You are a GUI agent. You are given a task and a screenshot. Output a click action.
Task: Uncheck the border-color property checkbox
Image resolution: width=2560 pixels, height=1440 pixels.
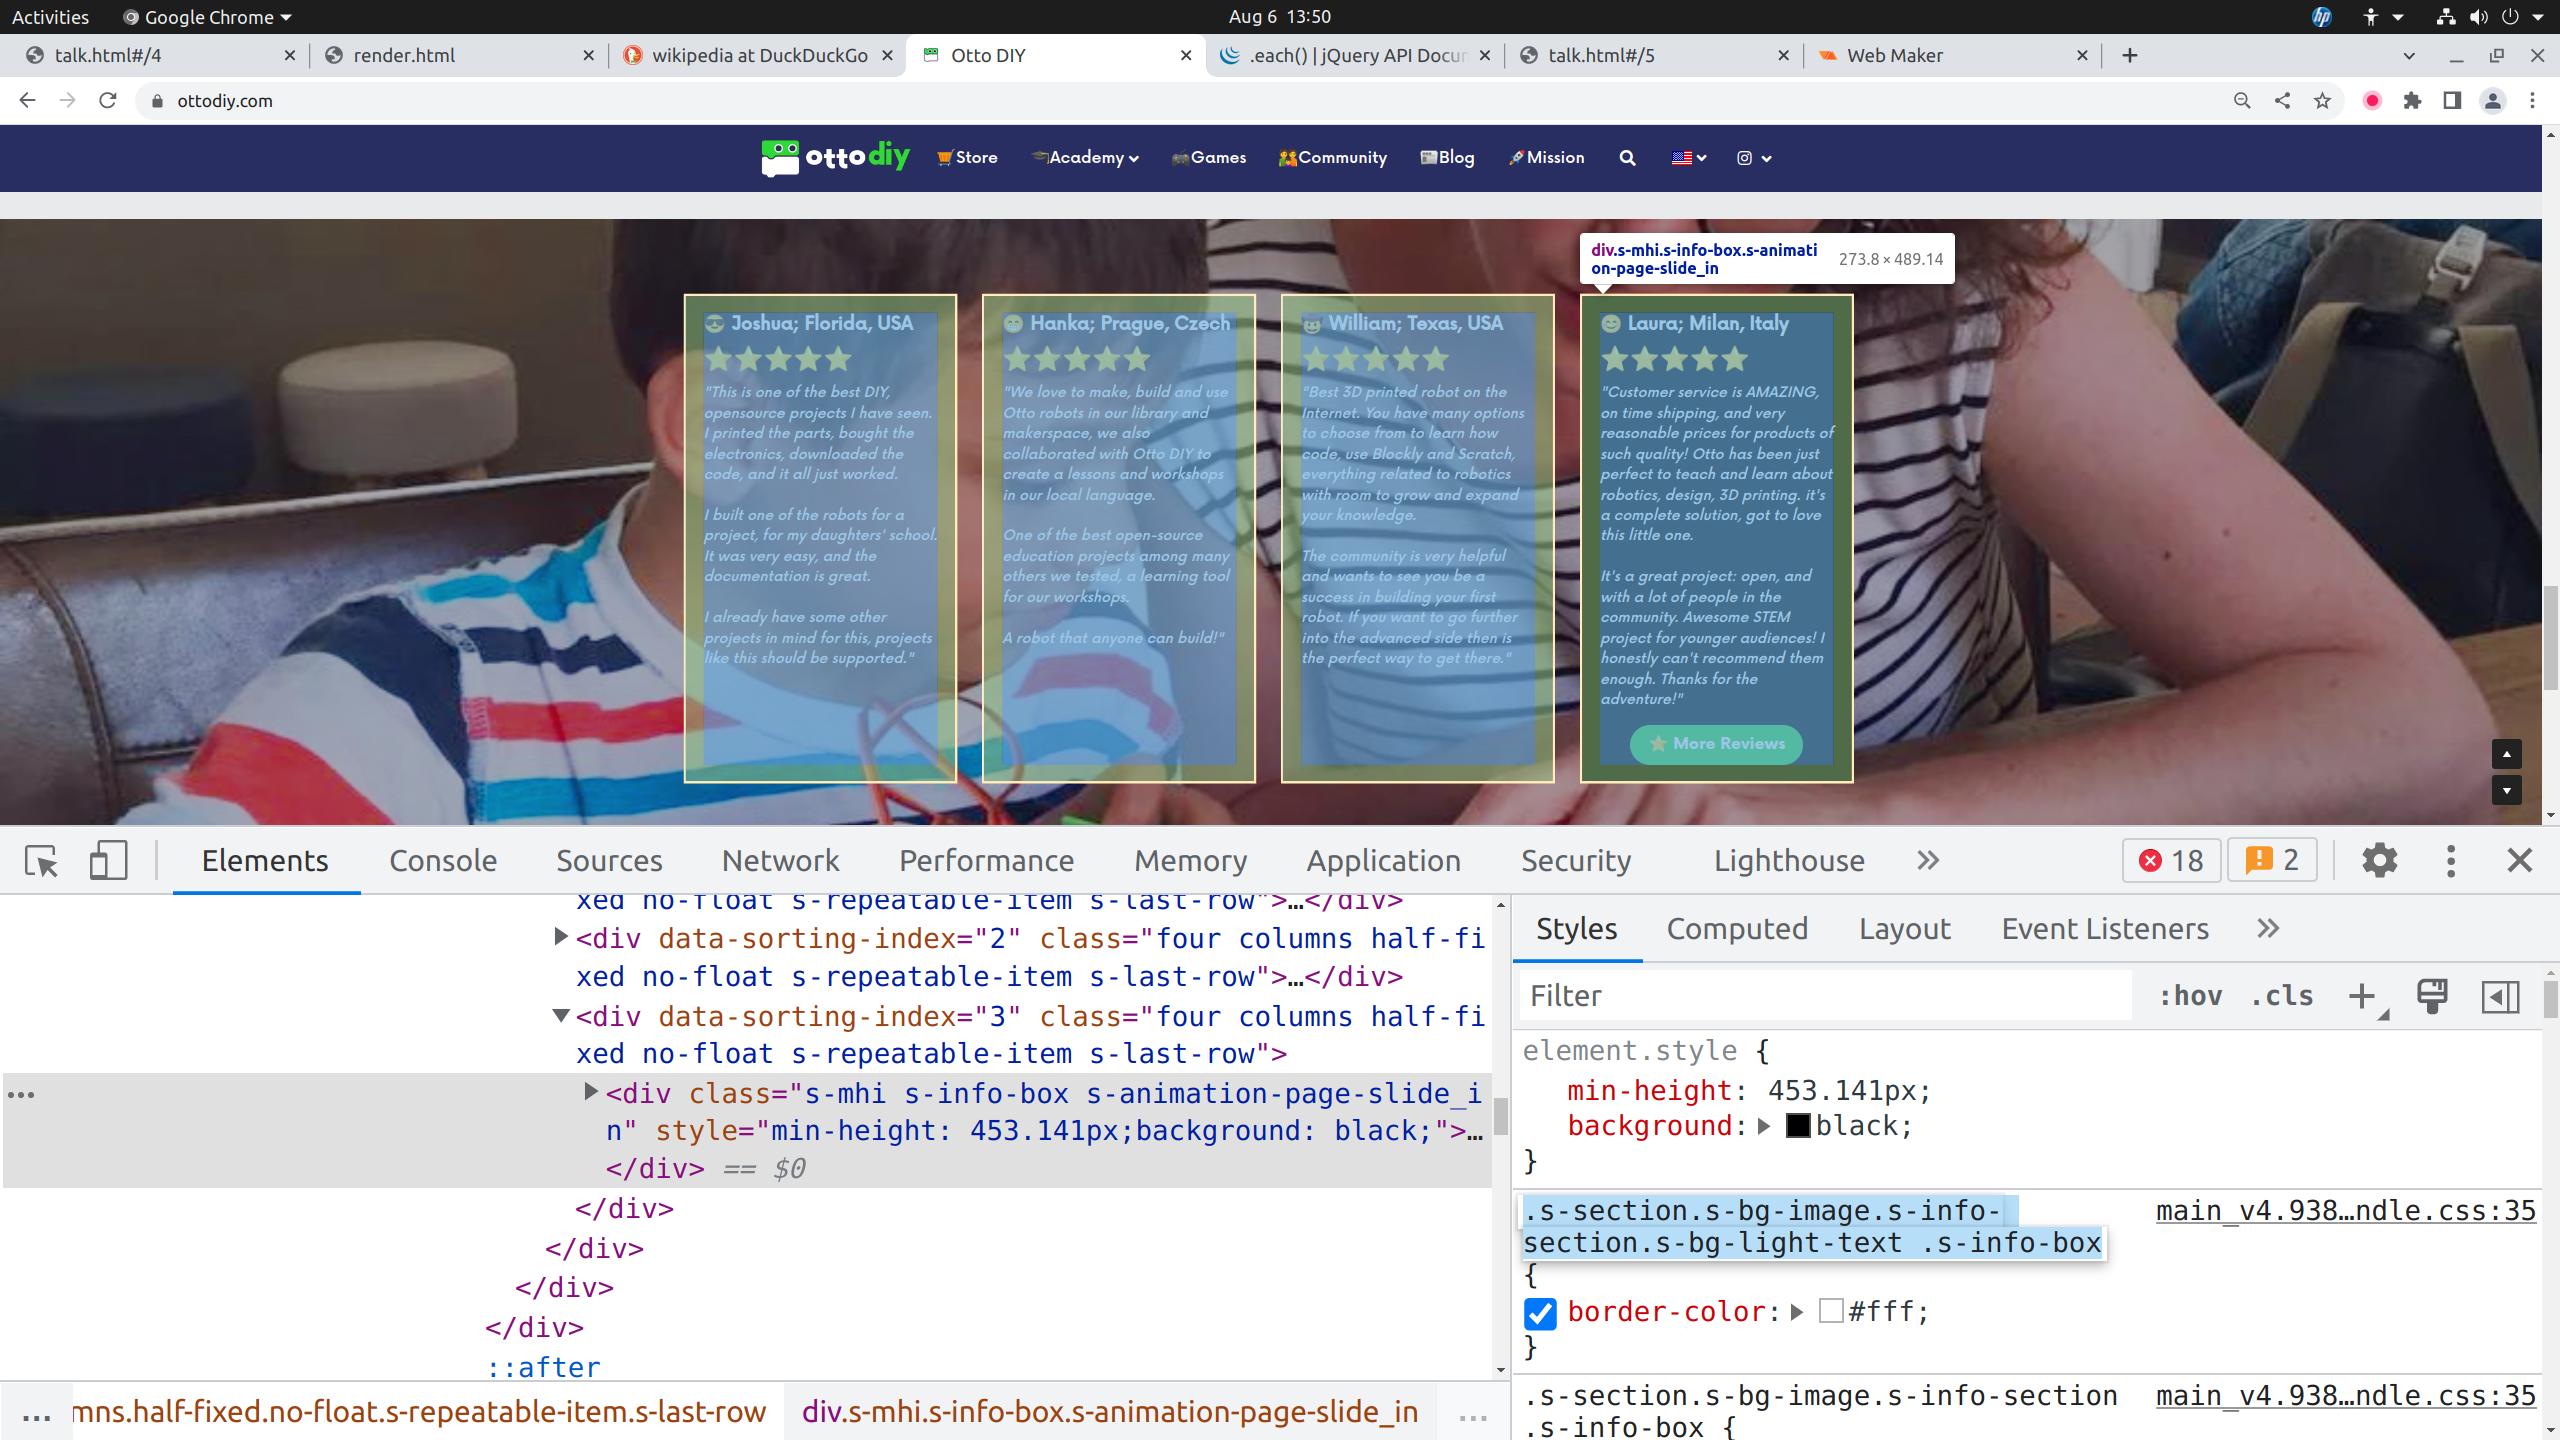click(x=1541, y=1313)
